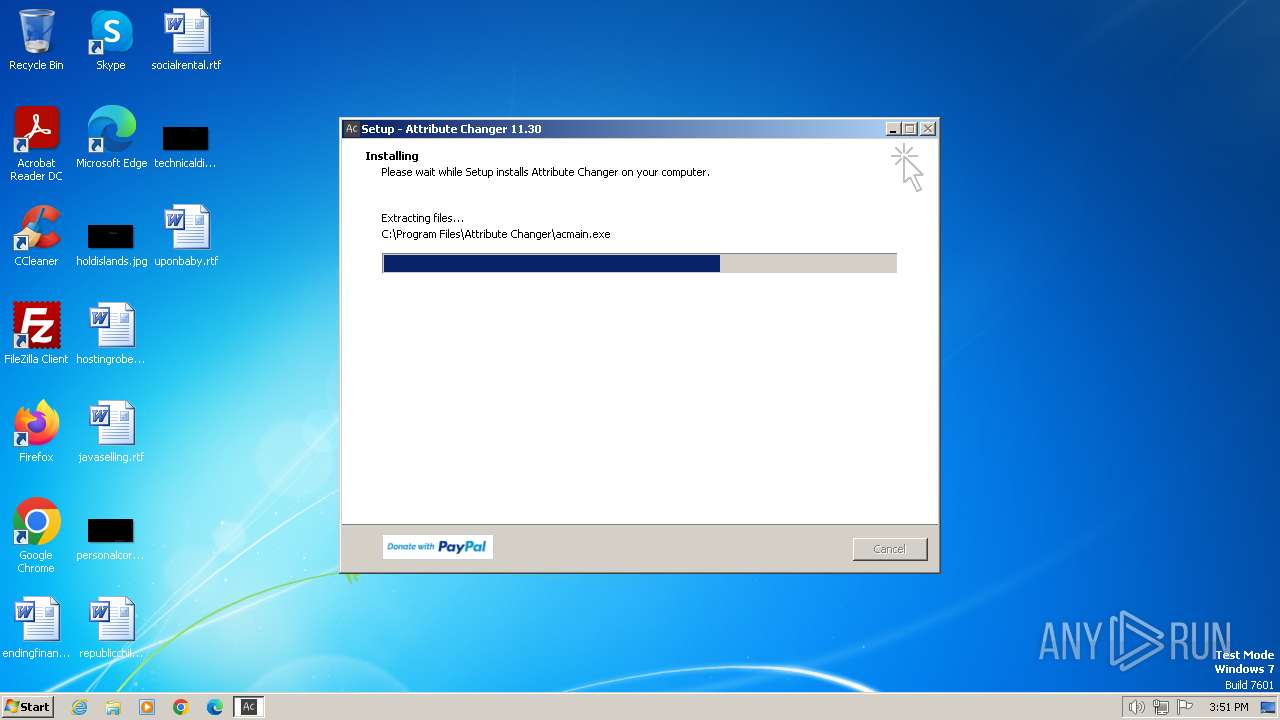
Task: Launch FileZilla Client shortcut
Action: point(36,333)
